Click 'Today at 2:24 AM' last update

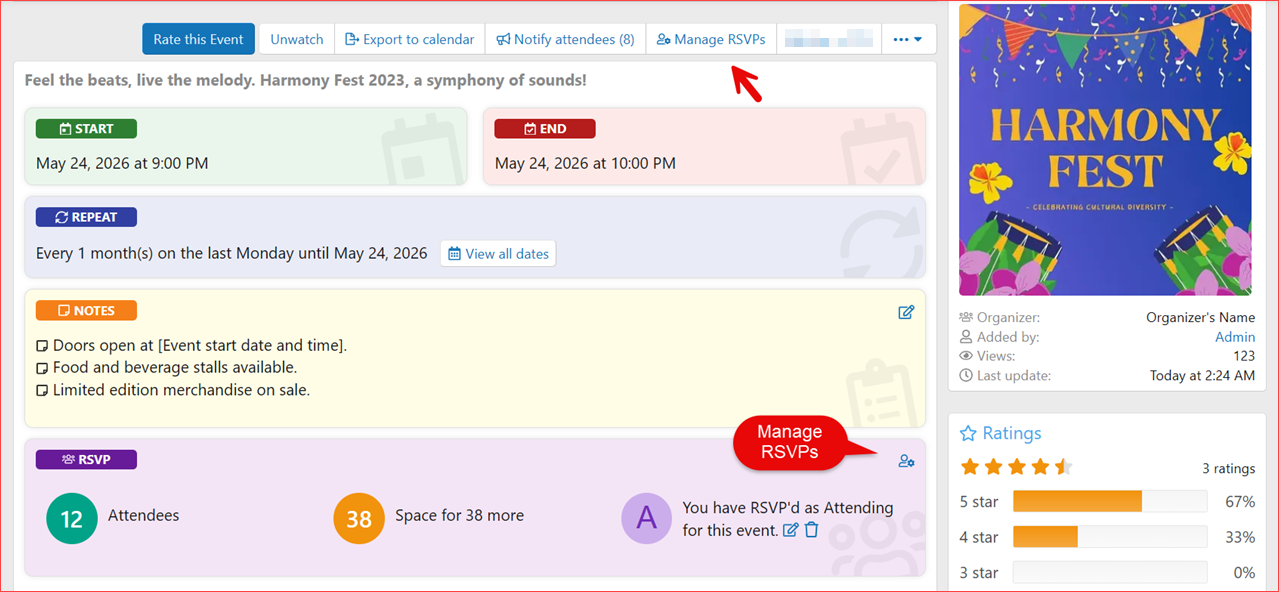[1202, 375]
